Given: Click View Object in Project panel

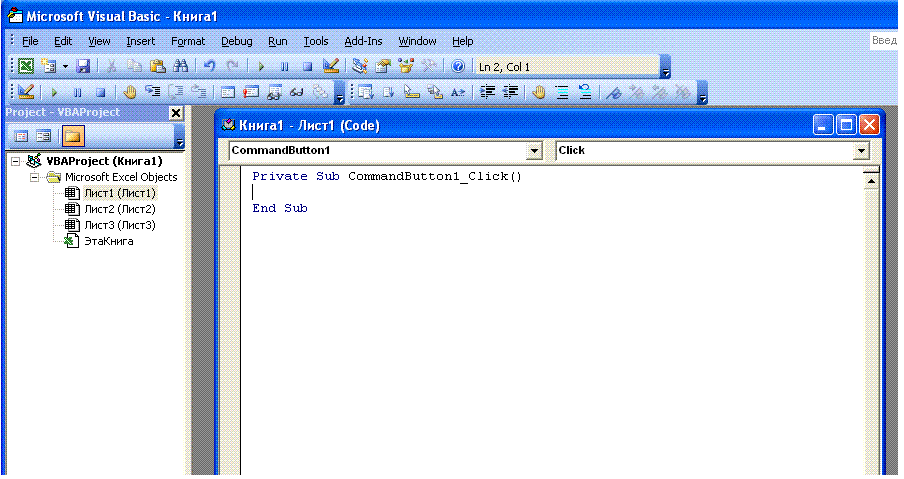Looking at the screenshot, I should [44, 136].
